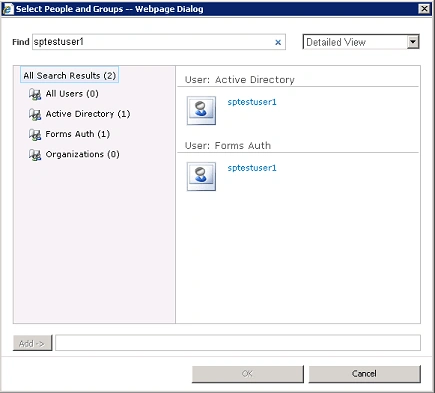Clear the Find search box with X

tap(278, 42)
